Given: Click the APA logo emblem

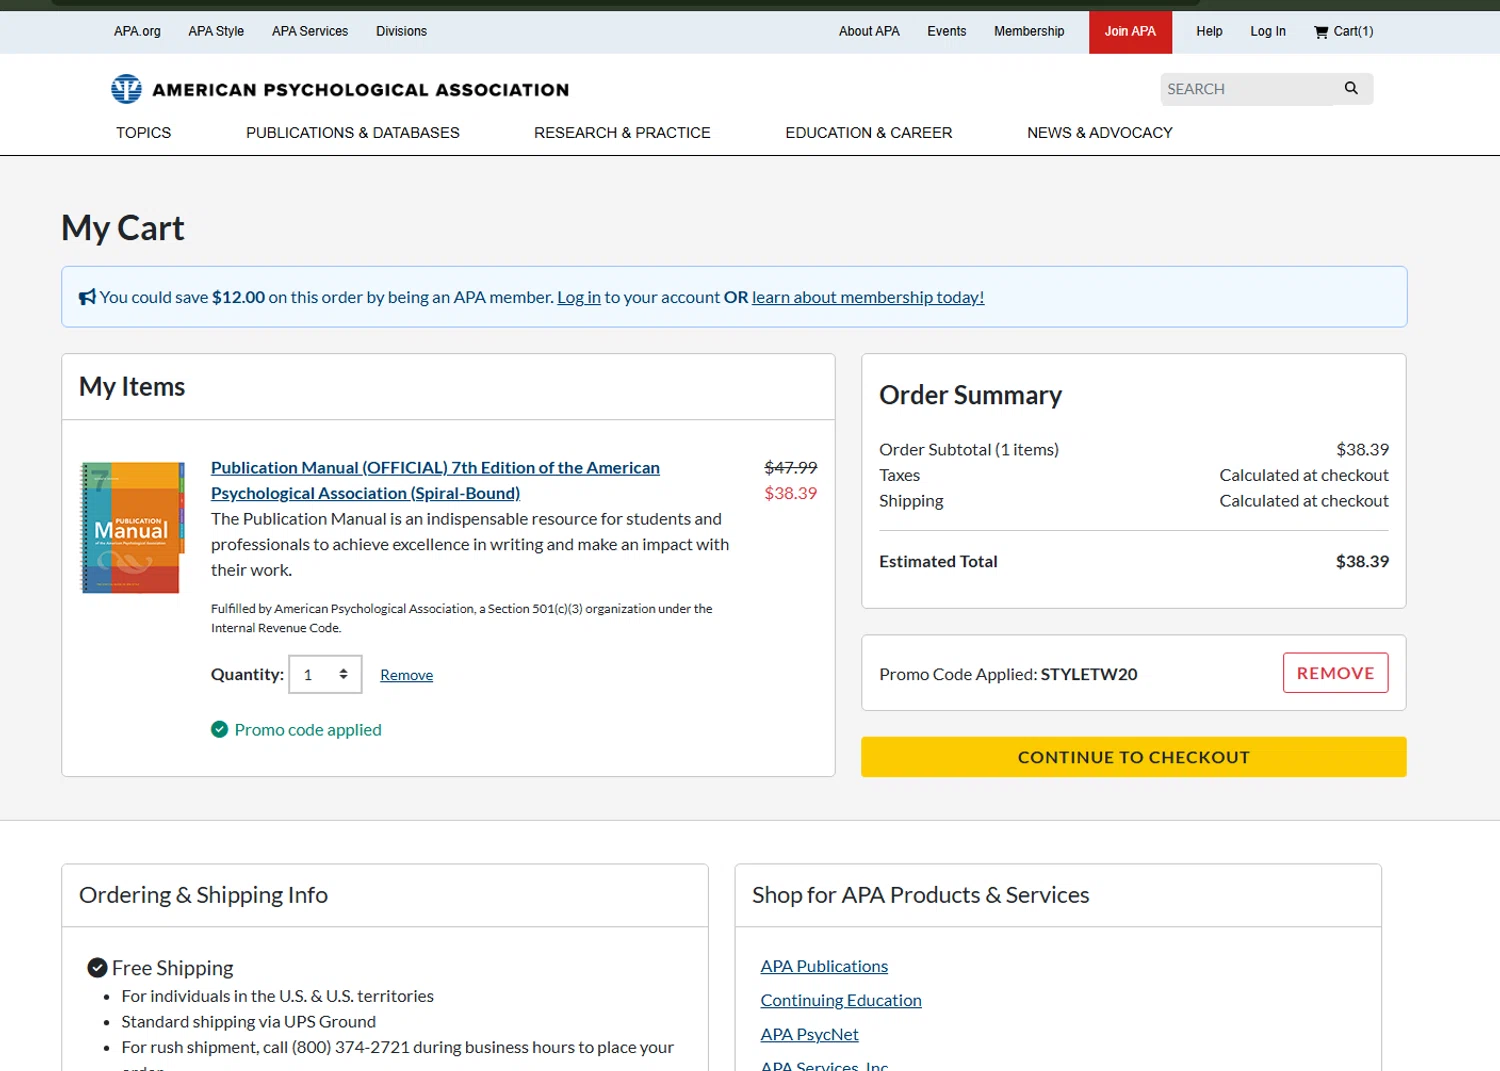Looking at the screenshot, I should (126, 89).
